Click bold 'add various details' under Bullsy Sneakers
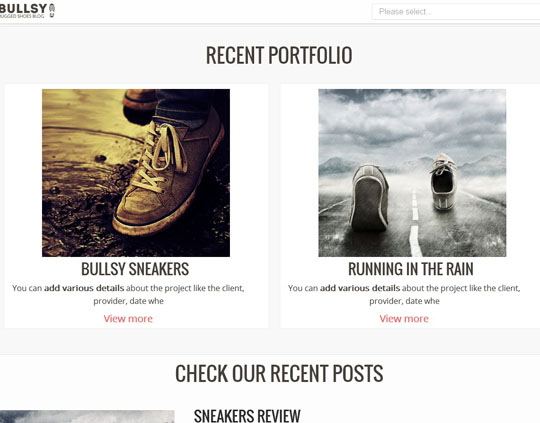This screenshot has width=540, height=423. pos(84,288)
